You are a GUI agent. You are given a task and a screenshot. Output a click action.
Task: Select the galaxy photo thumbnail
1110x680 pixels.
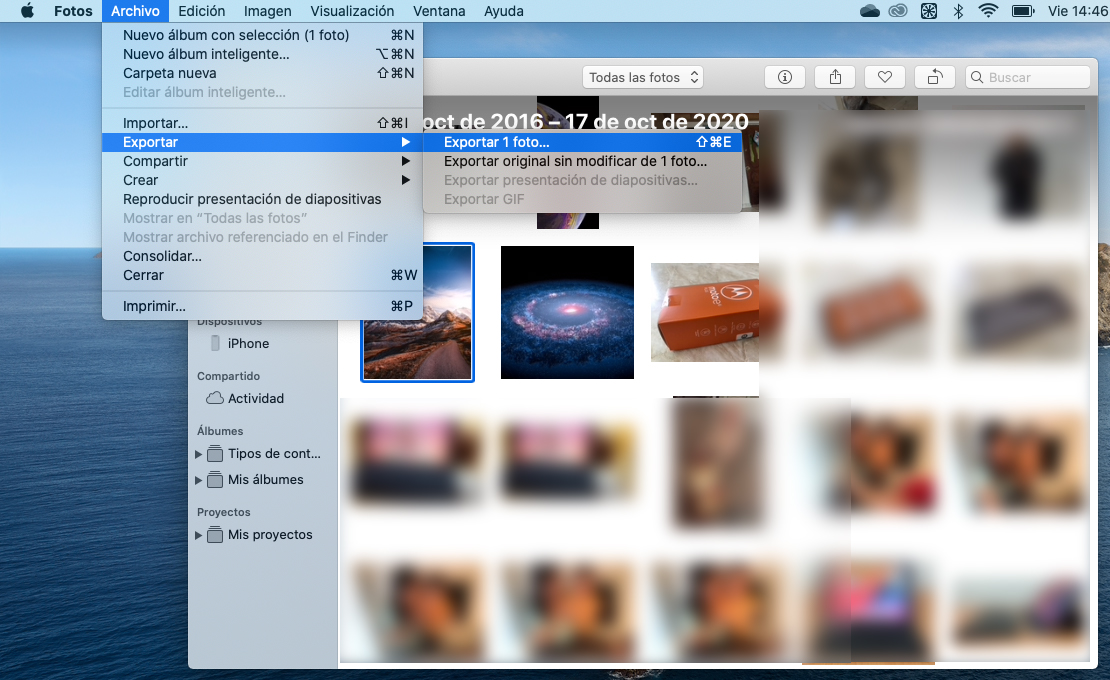567,312
